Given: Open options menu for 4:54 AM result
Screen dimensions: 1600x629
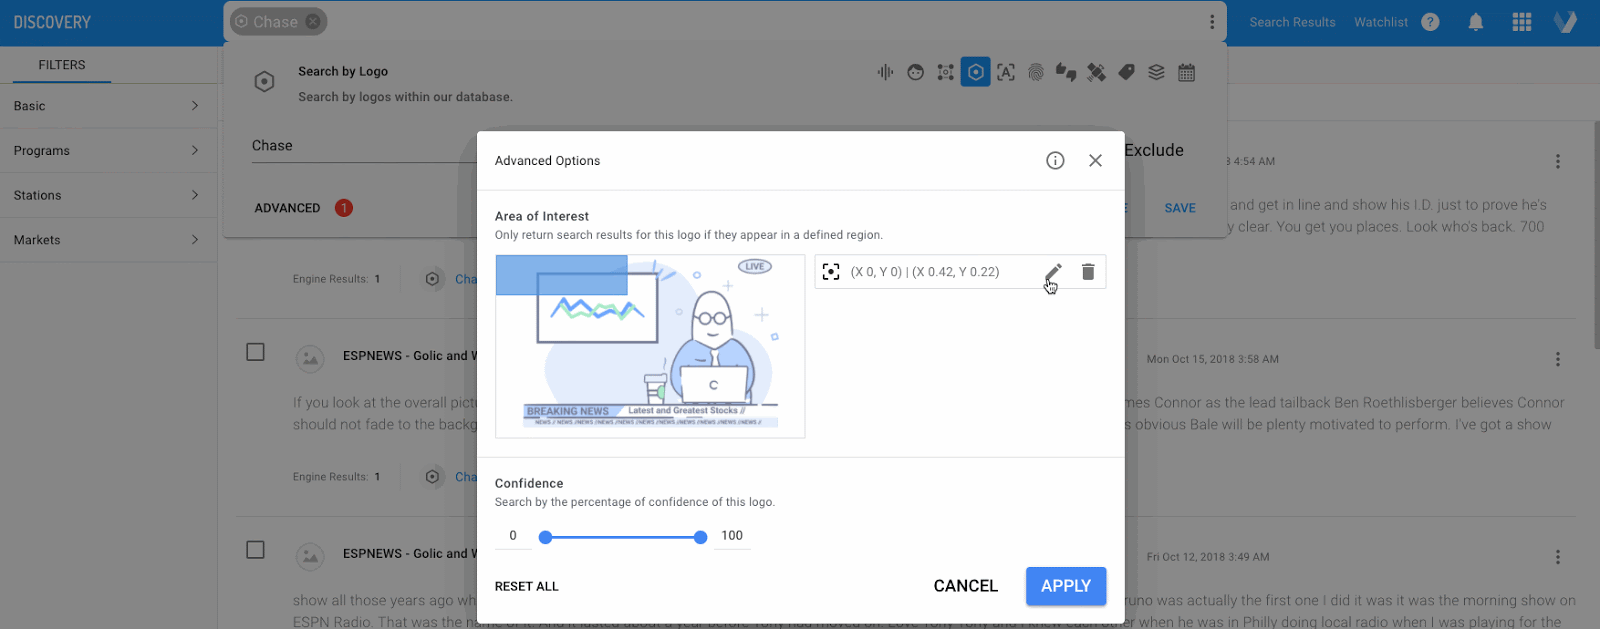Looking at the screenshot, I should pos(1557,161).
